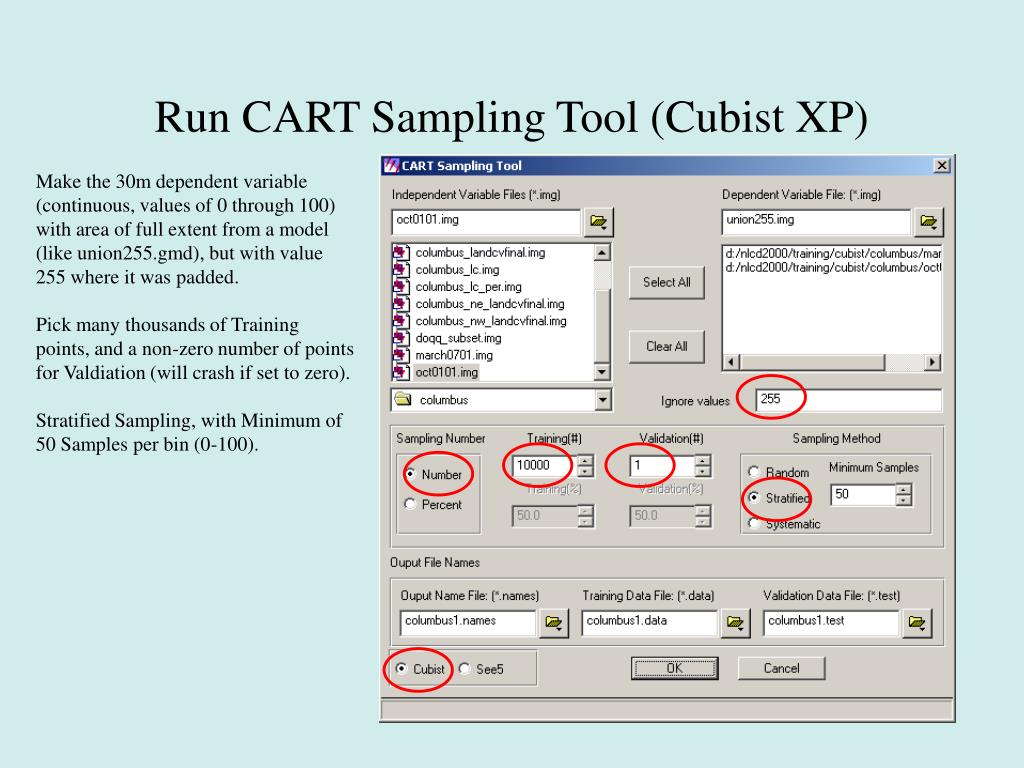This screenshot has width=1024, height=768.
Task: Open browse folder for Independent Variable Files
Action: pos(598,222)
